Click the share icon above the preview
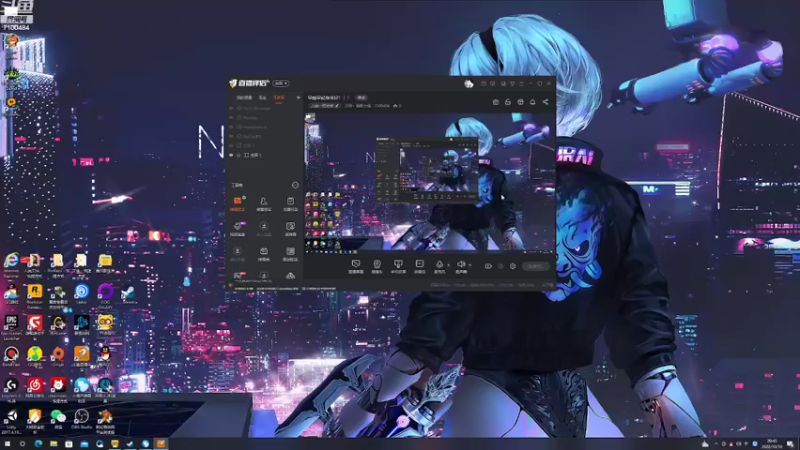800x450 pixels. (x=545, y=102)
